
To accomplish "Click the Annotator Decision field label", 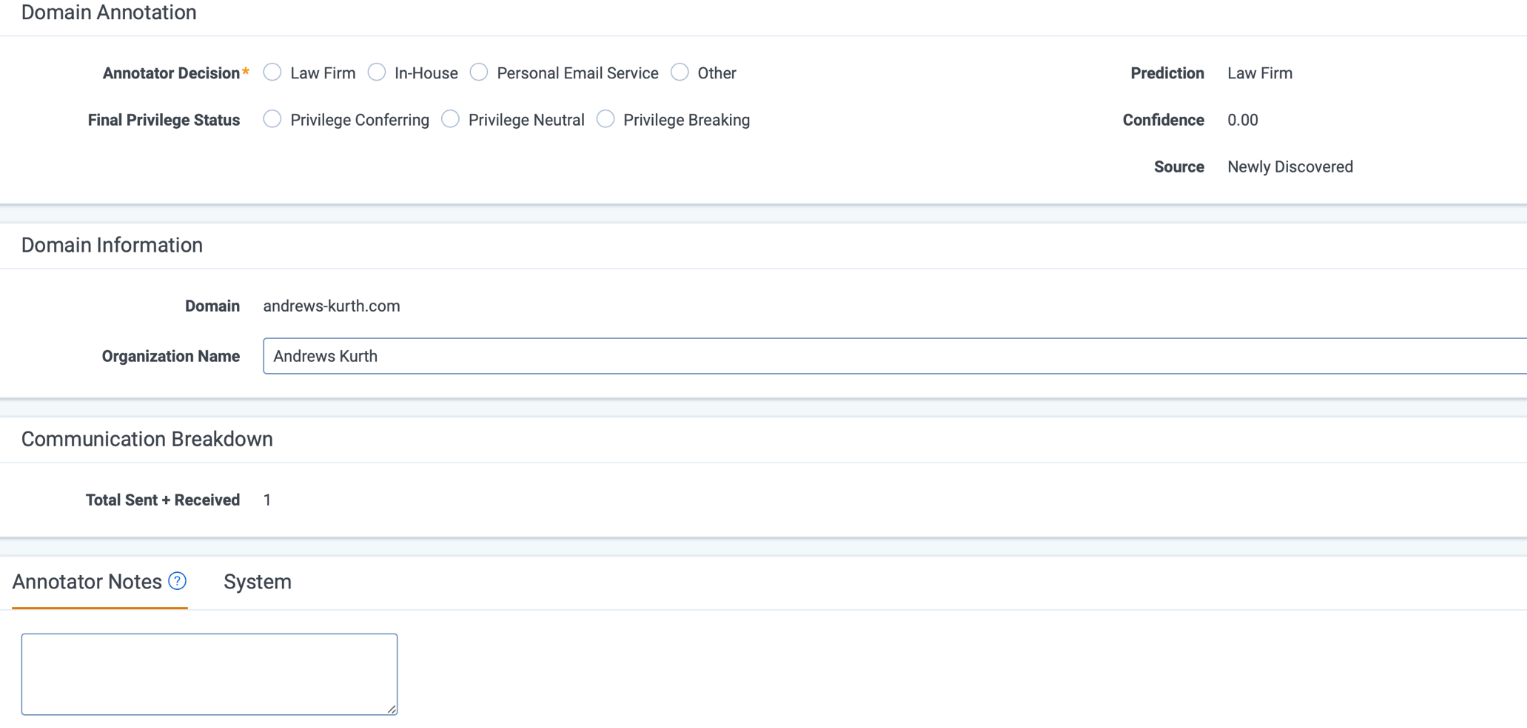I will coord(171,73).
